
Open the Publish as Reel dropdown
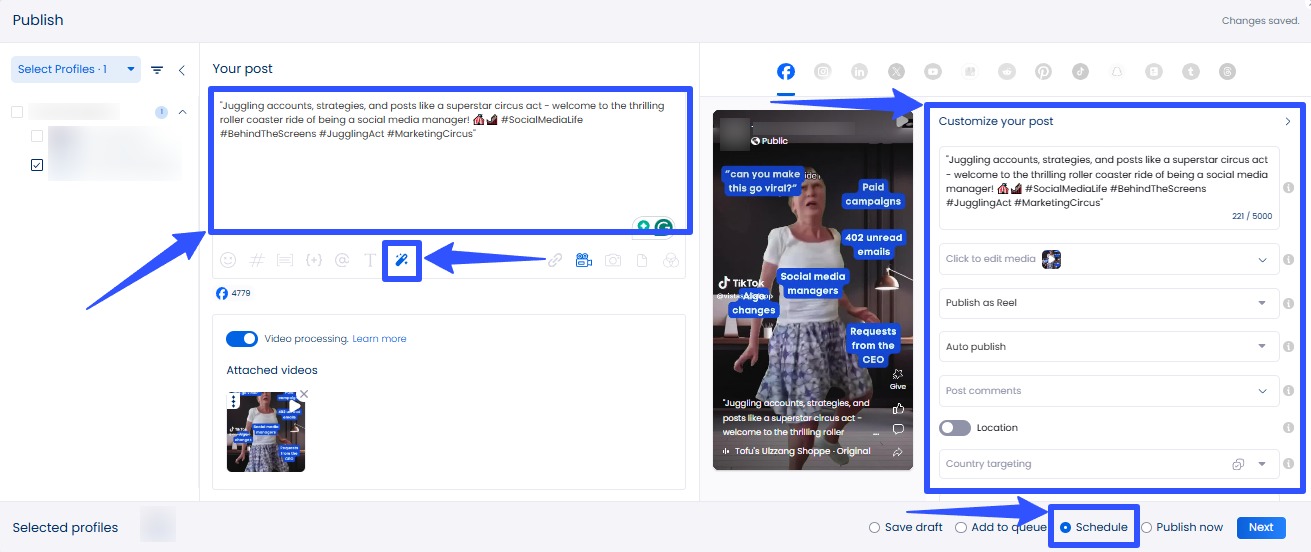click(x=1107, y=303)
